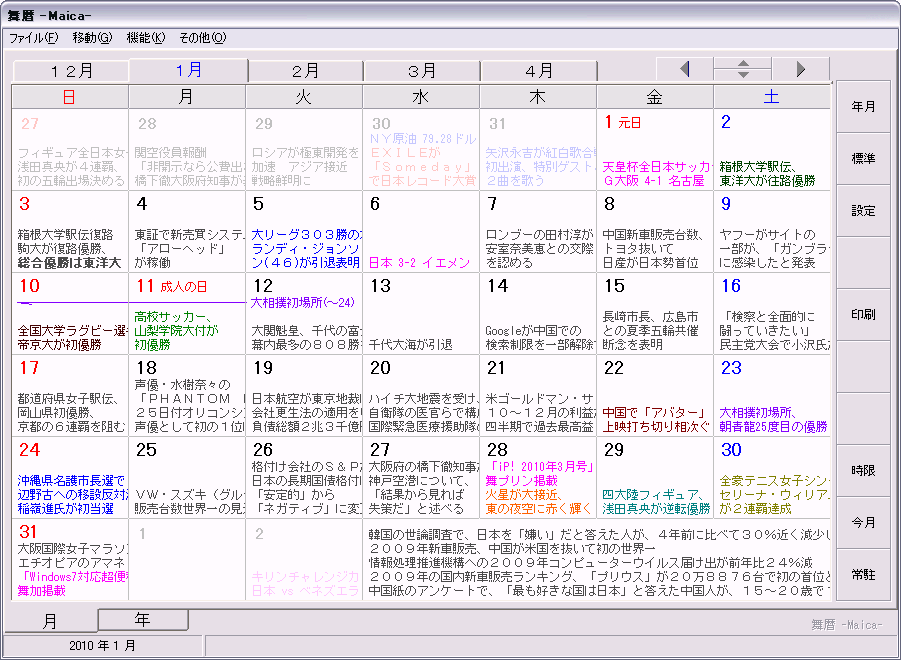Select the January 13 day cell
The height and width of the screenshot is (660, 901).
421,314
